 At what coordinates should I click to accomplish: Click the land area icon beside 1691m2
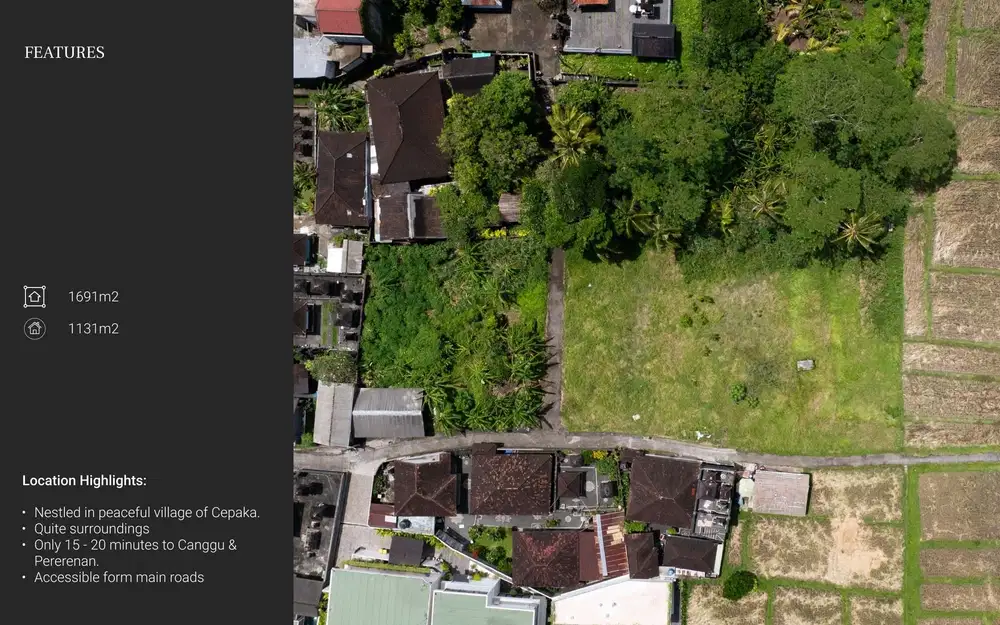34,296
